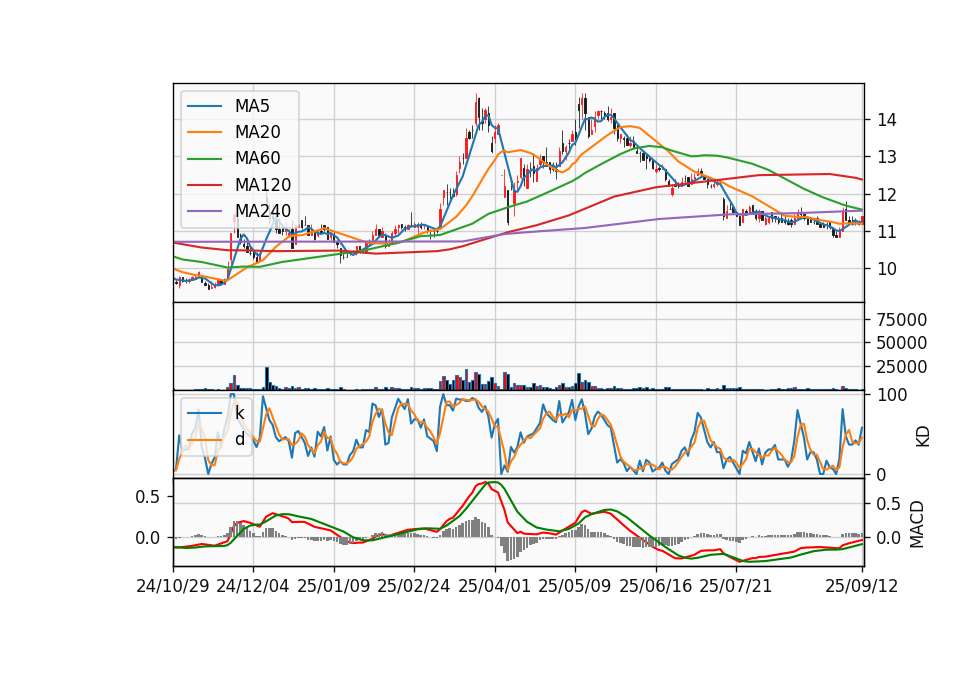Click the price axis label 10

click(x=887, y=269)
